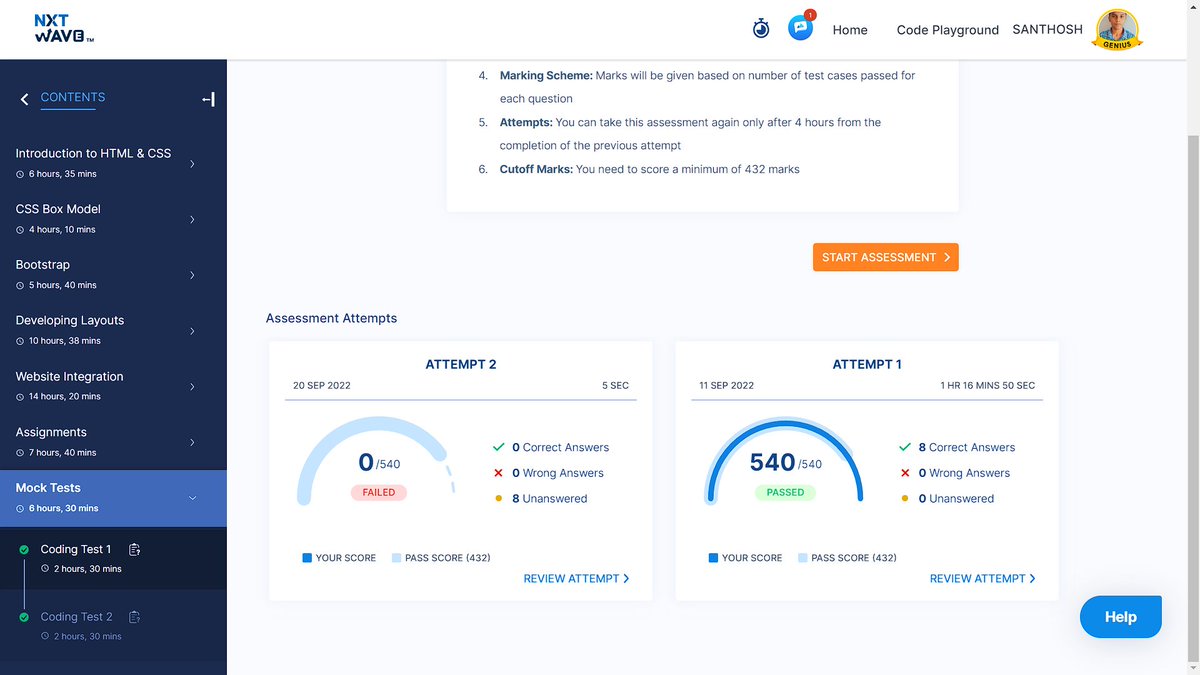Go to Home in the top navigation
This screenshot has width=1200, height=675.
point(849,29)
